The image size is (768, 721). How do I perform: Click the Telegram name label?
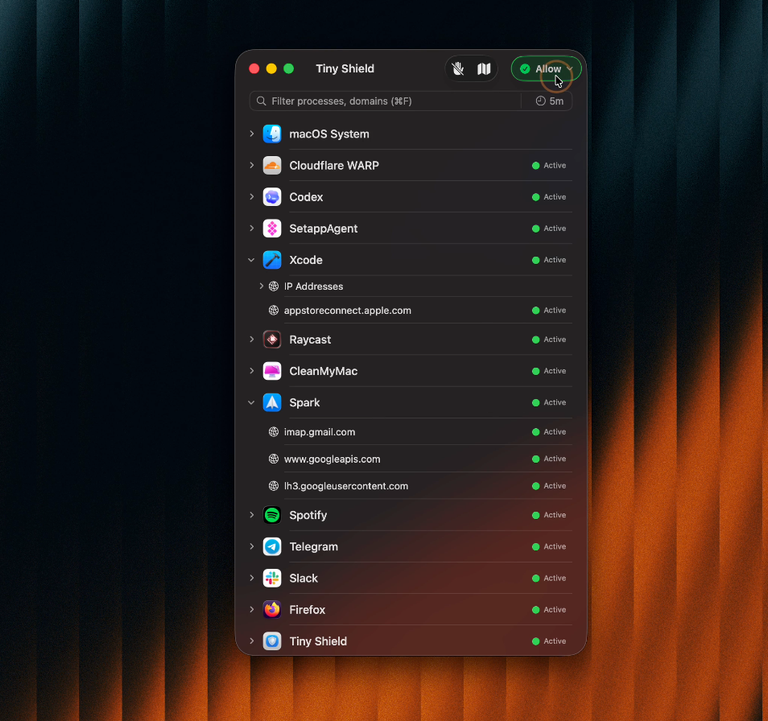point(313,547)
